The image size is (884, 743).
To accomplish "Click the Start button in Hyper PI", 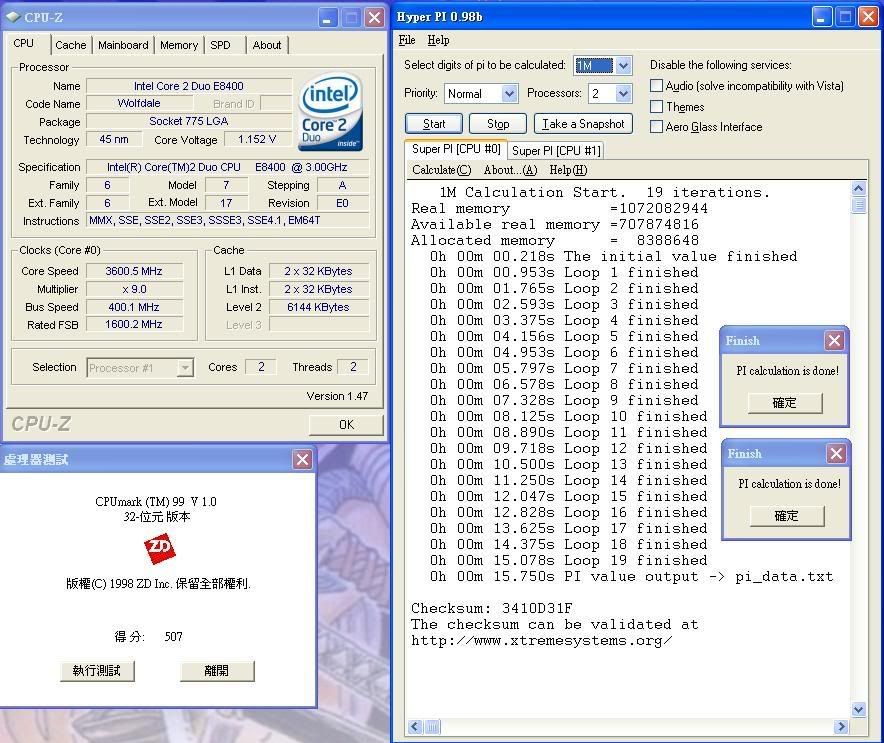I will 434,124.
